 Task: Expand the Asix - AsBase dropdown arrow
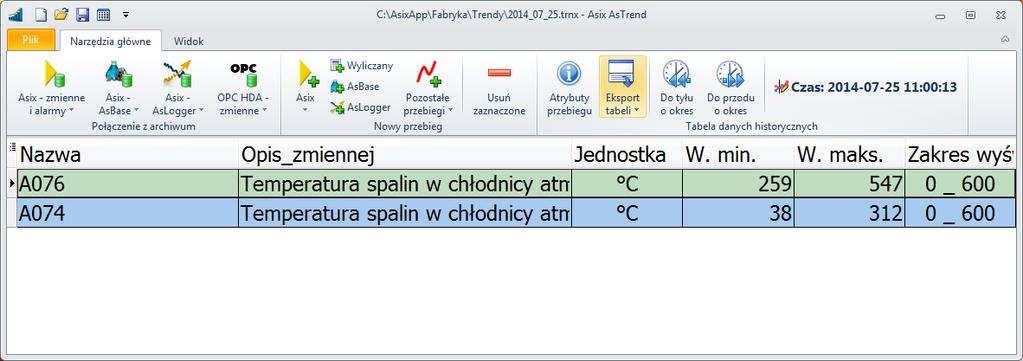pyautogui.click(x=136, y=111)
